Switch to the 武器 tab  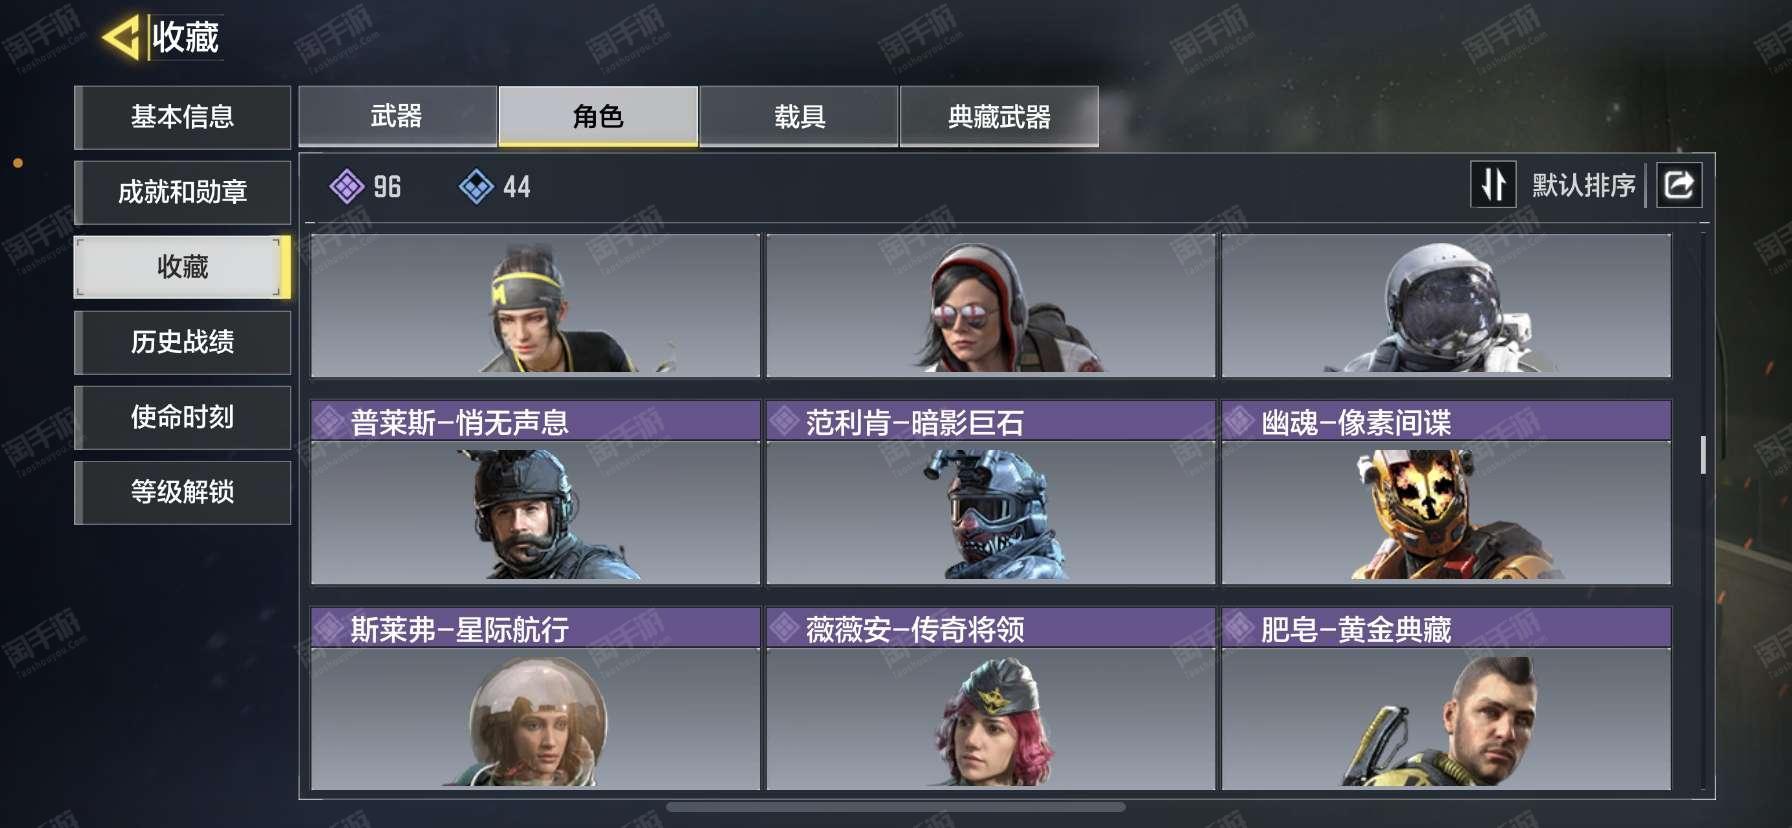397,117
